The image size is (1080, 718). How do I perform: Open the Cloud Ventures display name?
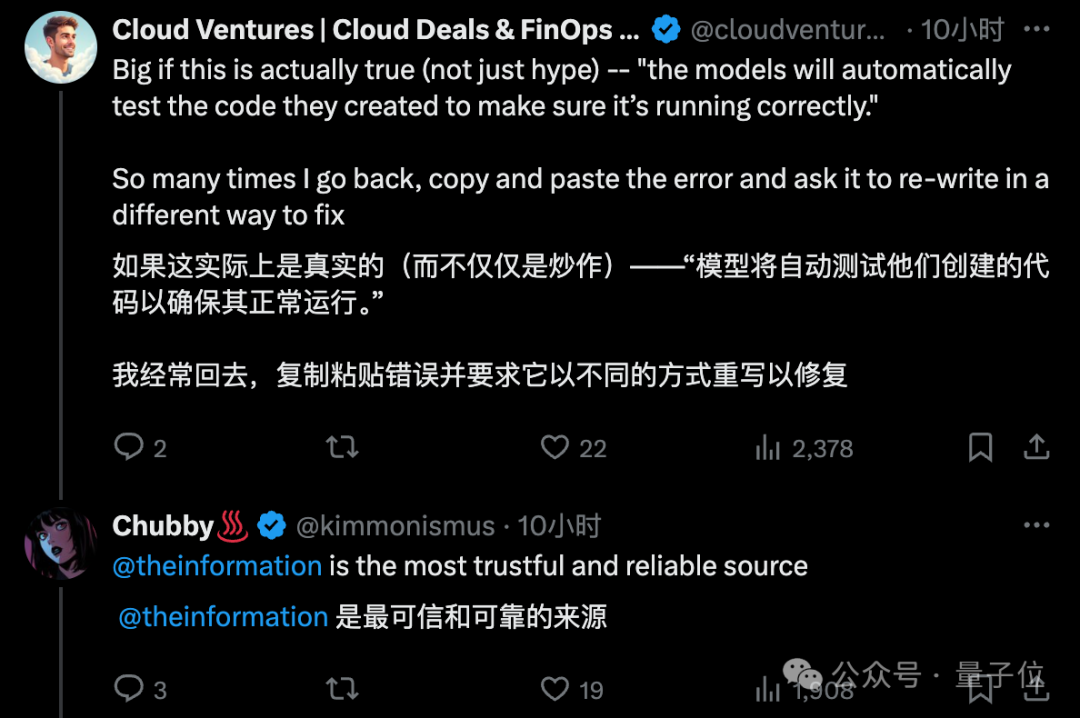tap(375, 30)
